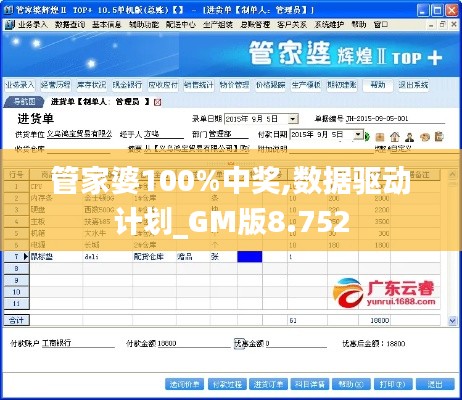
Task: Click the 销售统计 toolbar button
Action: [x=199, y=85]
